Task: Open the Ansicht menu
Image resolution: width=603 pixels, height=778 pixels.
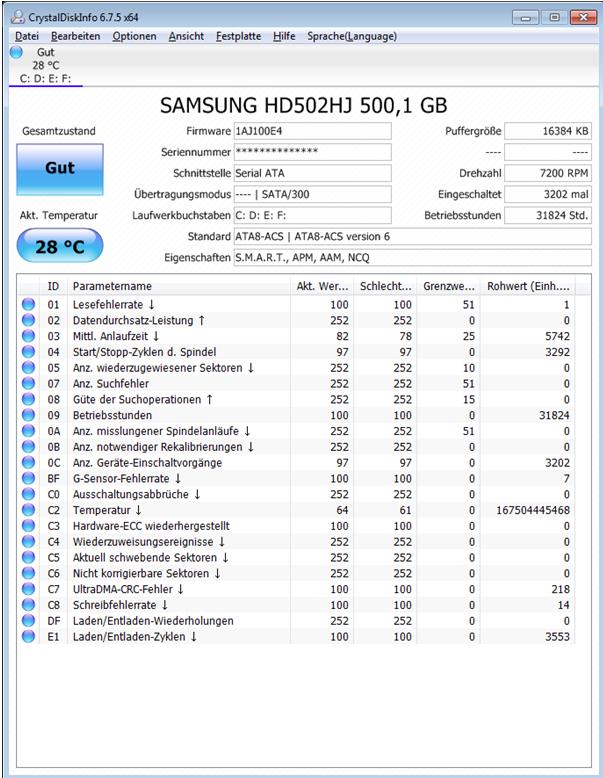Action: click(x=186, y=36)
